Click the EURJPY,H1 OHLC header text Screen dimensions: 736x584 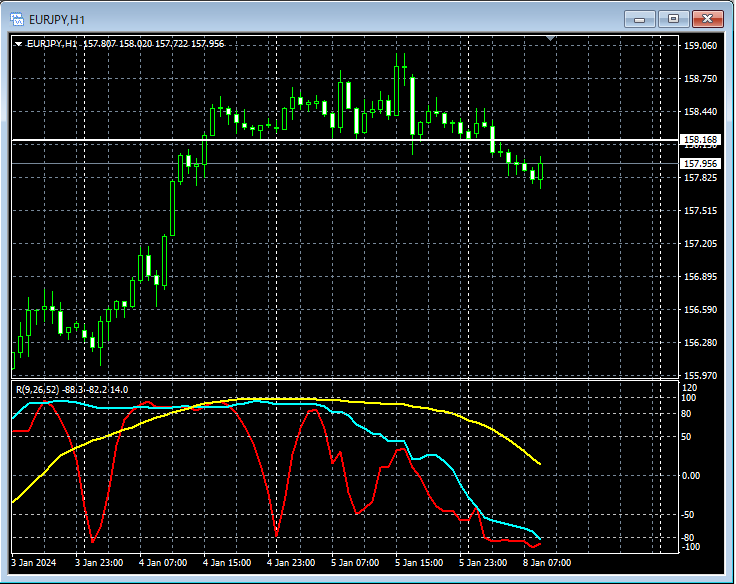pyautogui.click(x=125, y=44)
